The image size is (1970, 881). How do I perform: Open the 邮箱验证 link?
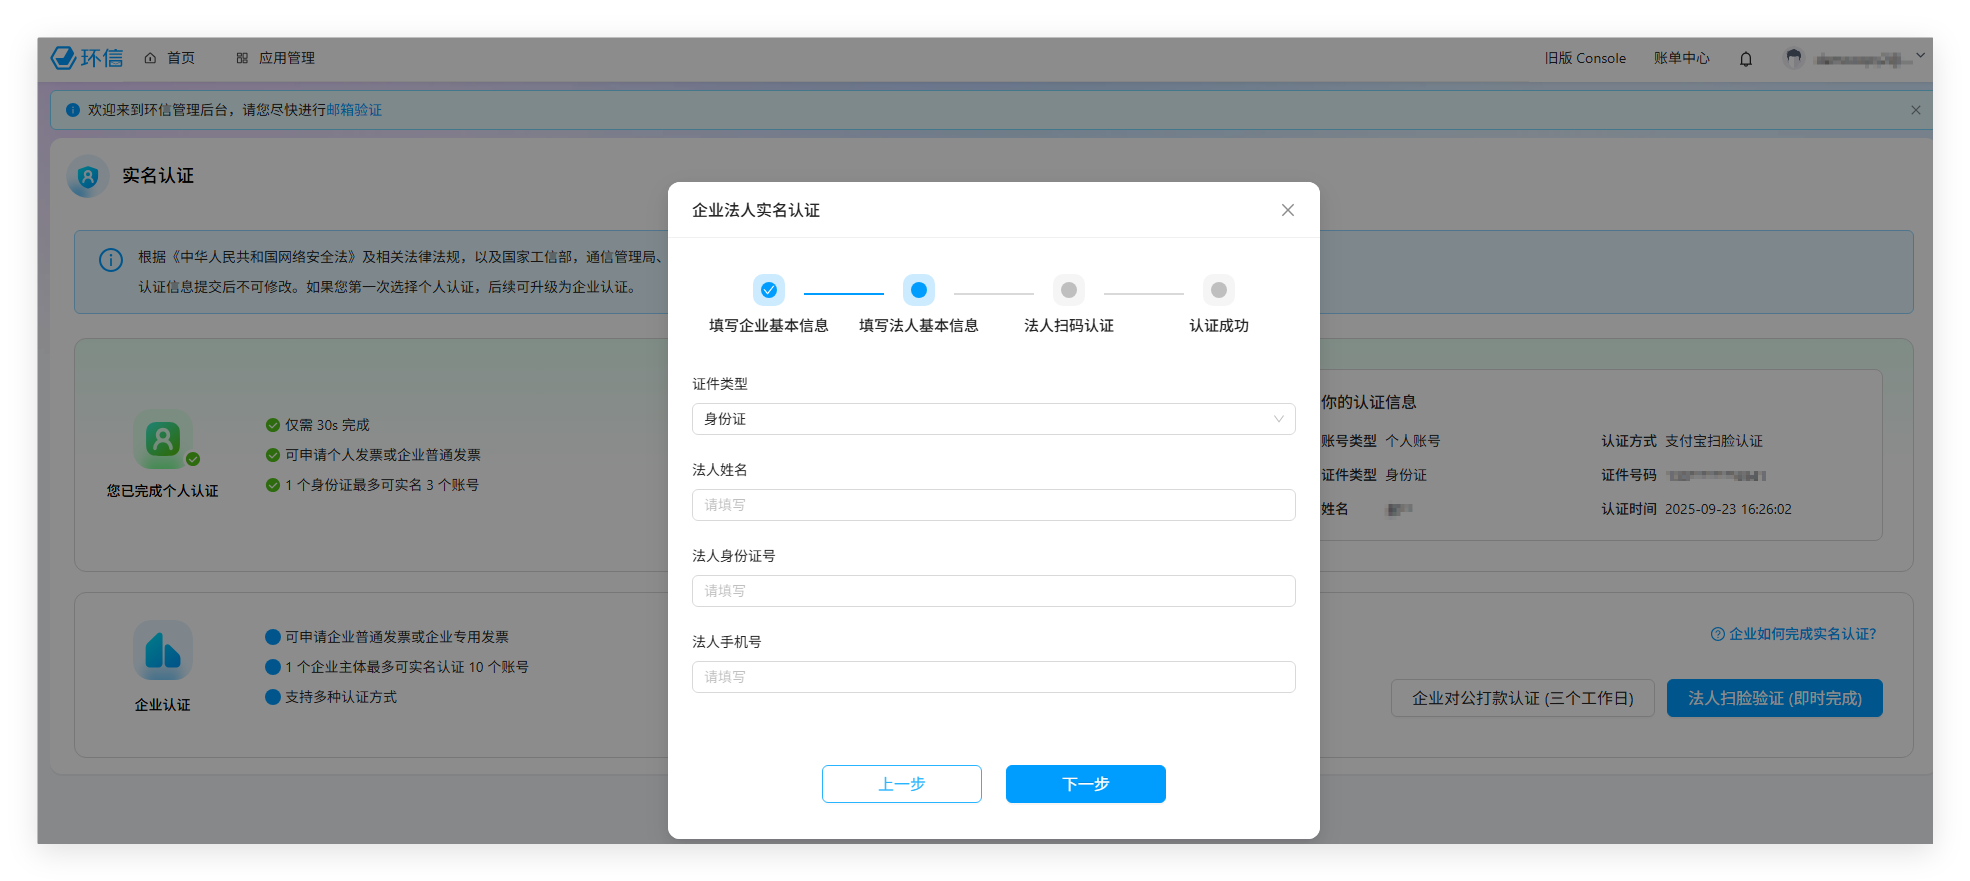coord(354,110)
